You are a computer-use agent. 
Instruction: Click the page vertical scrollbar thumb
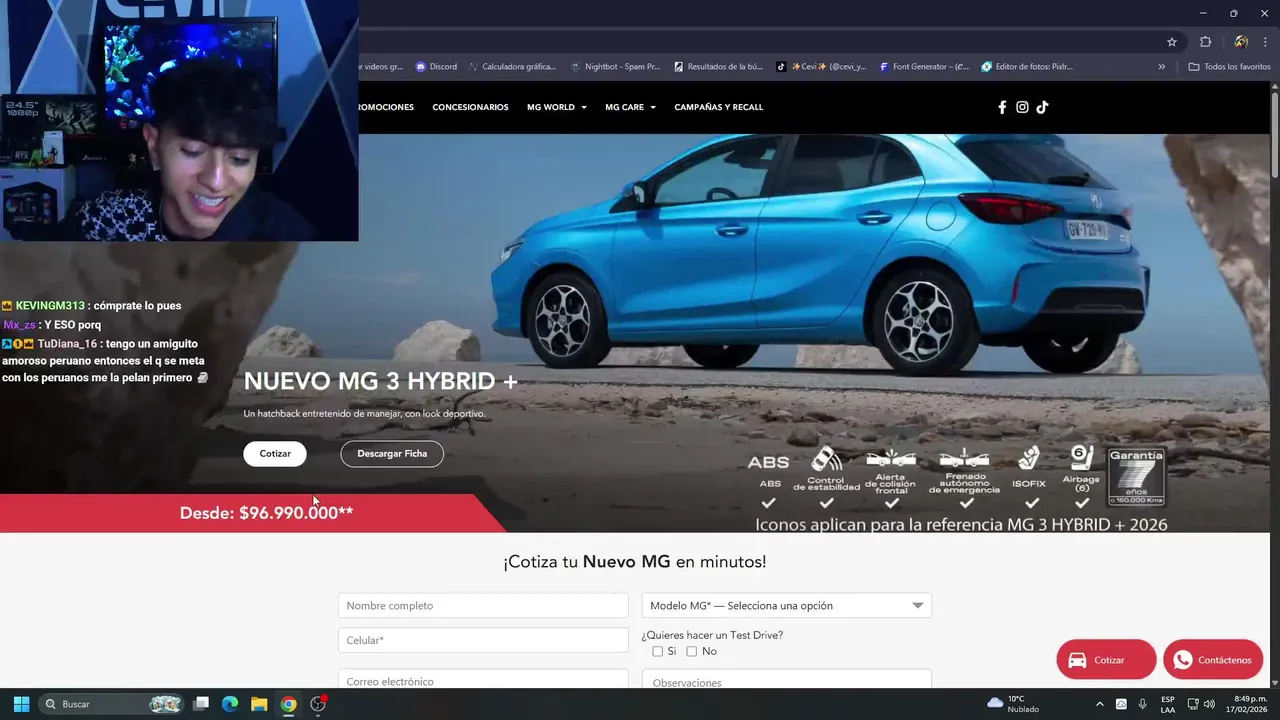(1275, 134)
